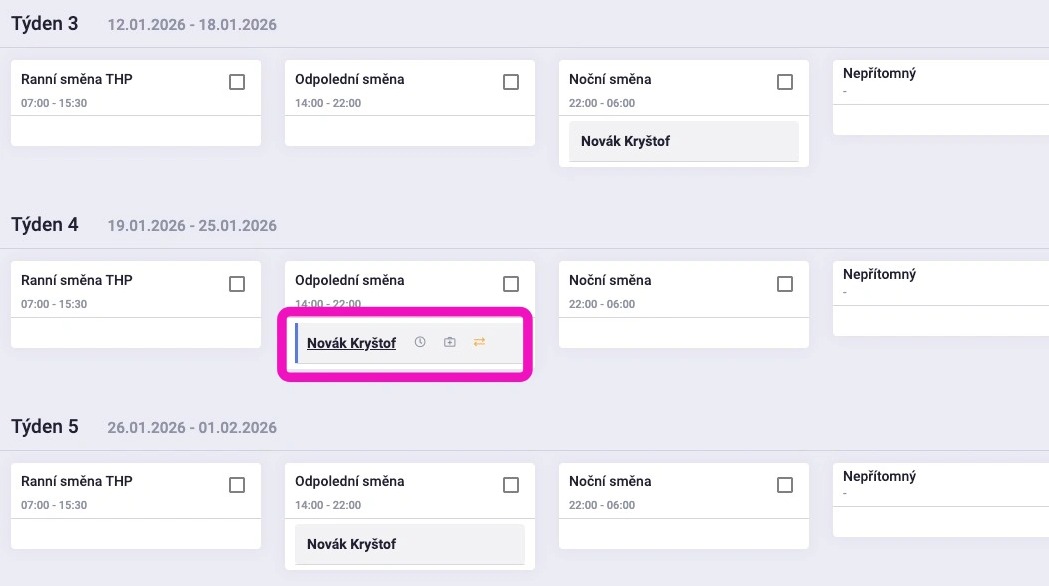Select Novák Kryštof in Týden 5 afternoon shift
This screenshot has width=1049, height=586.
point(351,544)
